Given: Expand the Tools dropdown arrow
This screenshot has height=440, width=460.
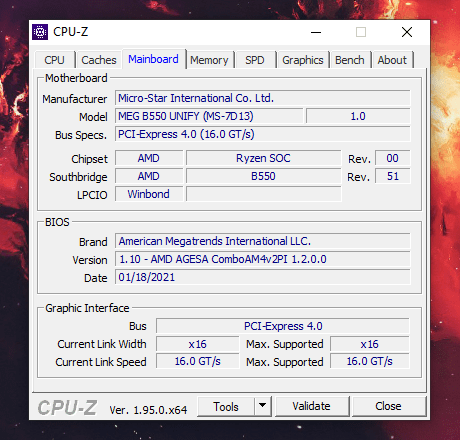Looking at the screenshot, I should point(263,406).
